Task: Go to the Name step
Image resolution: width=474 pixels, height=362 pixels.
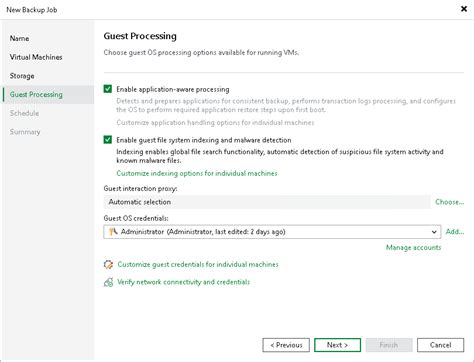Action: [19, 38]
